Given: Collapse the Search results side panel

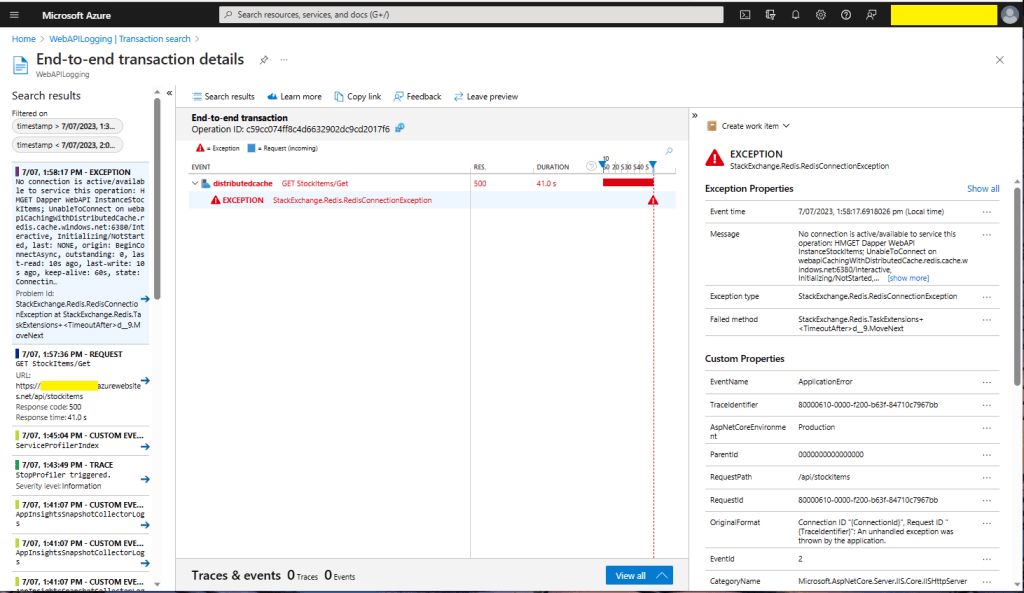Looking at the screenshot, I should coord(169,93).
